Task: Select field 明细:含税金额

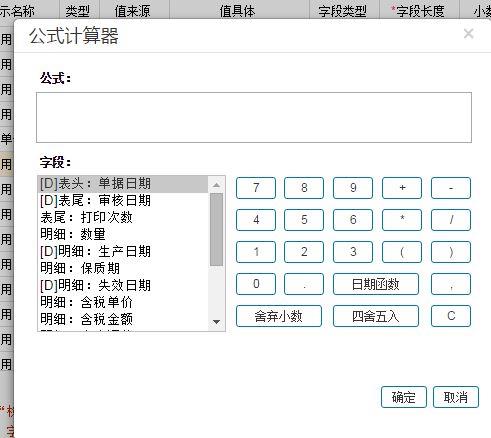Action: [x=123, y=320]
